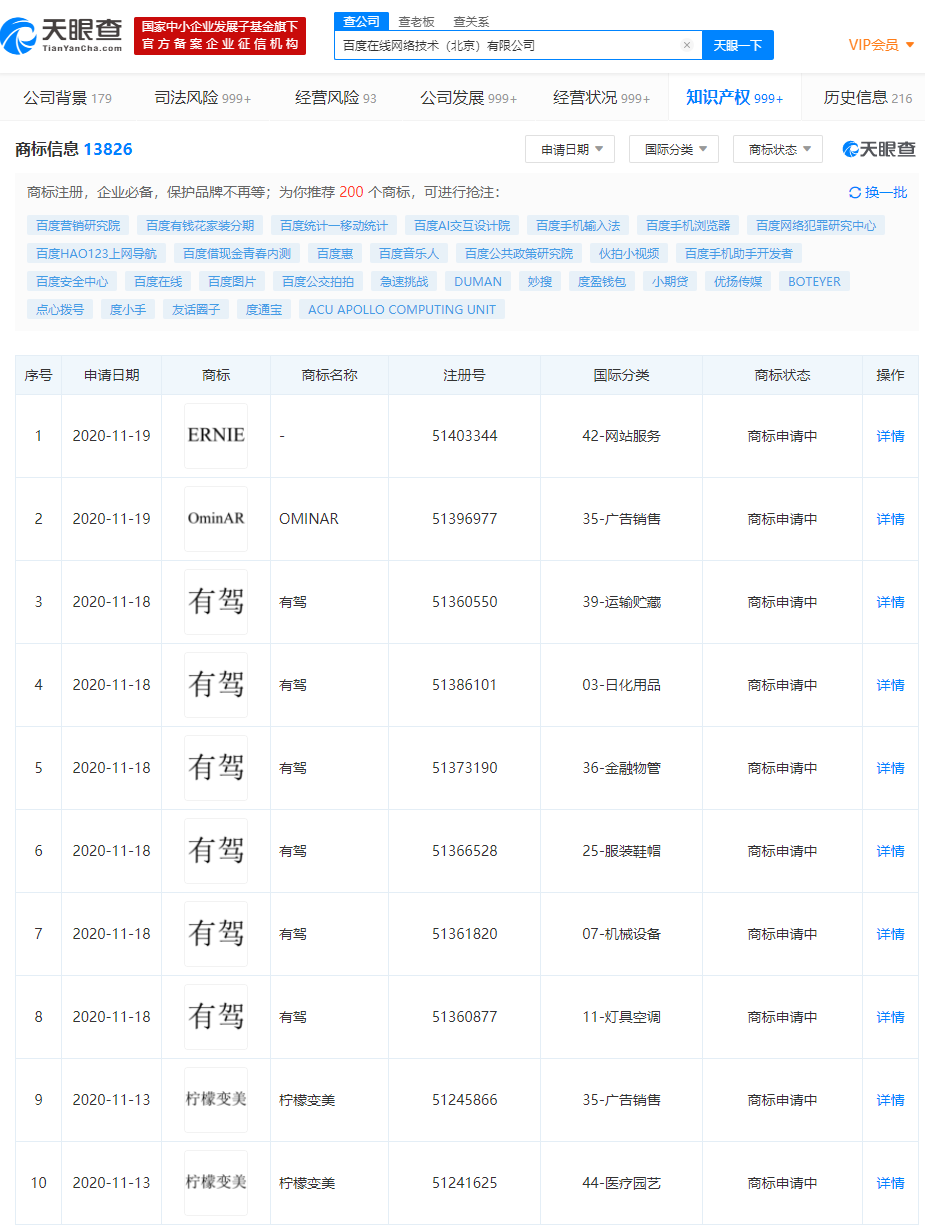Select 百度手机浏览器 tag

pyautogui.click(x=688, y=226)
